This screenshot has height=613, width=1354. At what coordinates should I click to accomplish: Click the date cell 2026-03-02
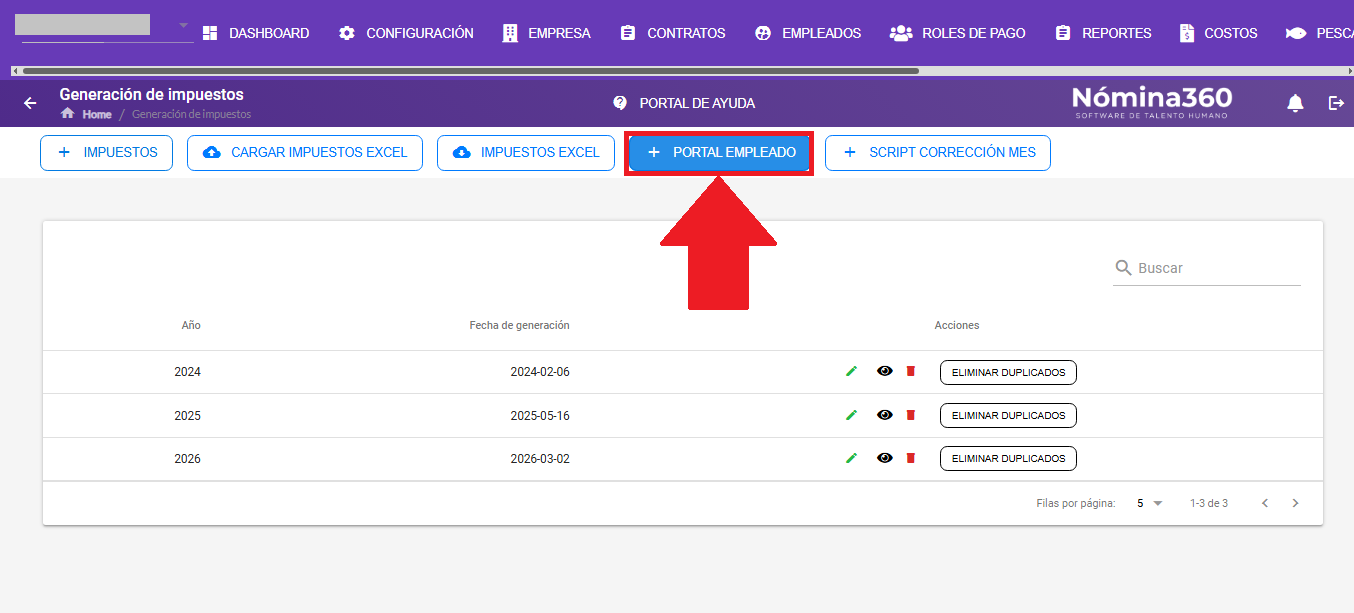click(540, 459)
